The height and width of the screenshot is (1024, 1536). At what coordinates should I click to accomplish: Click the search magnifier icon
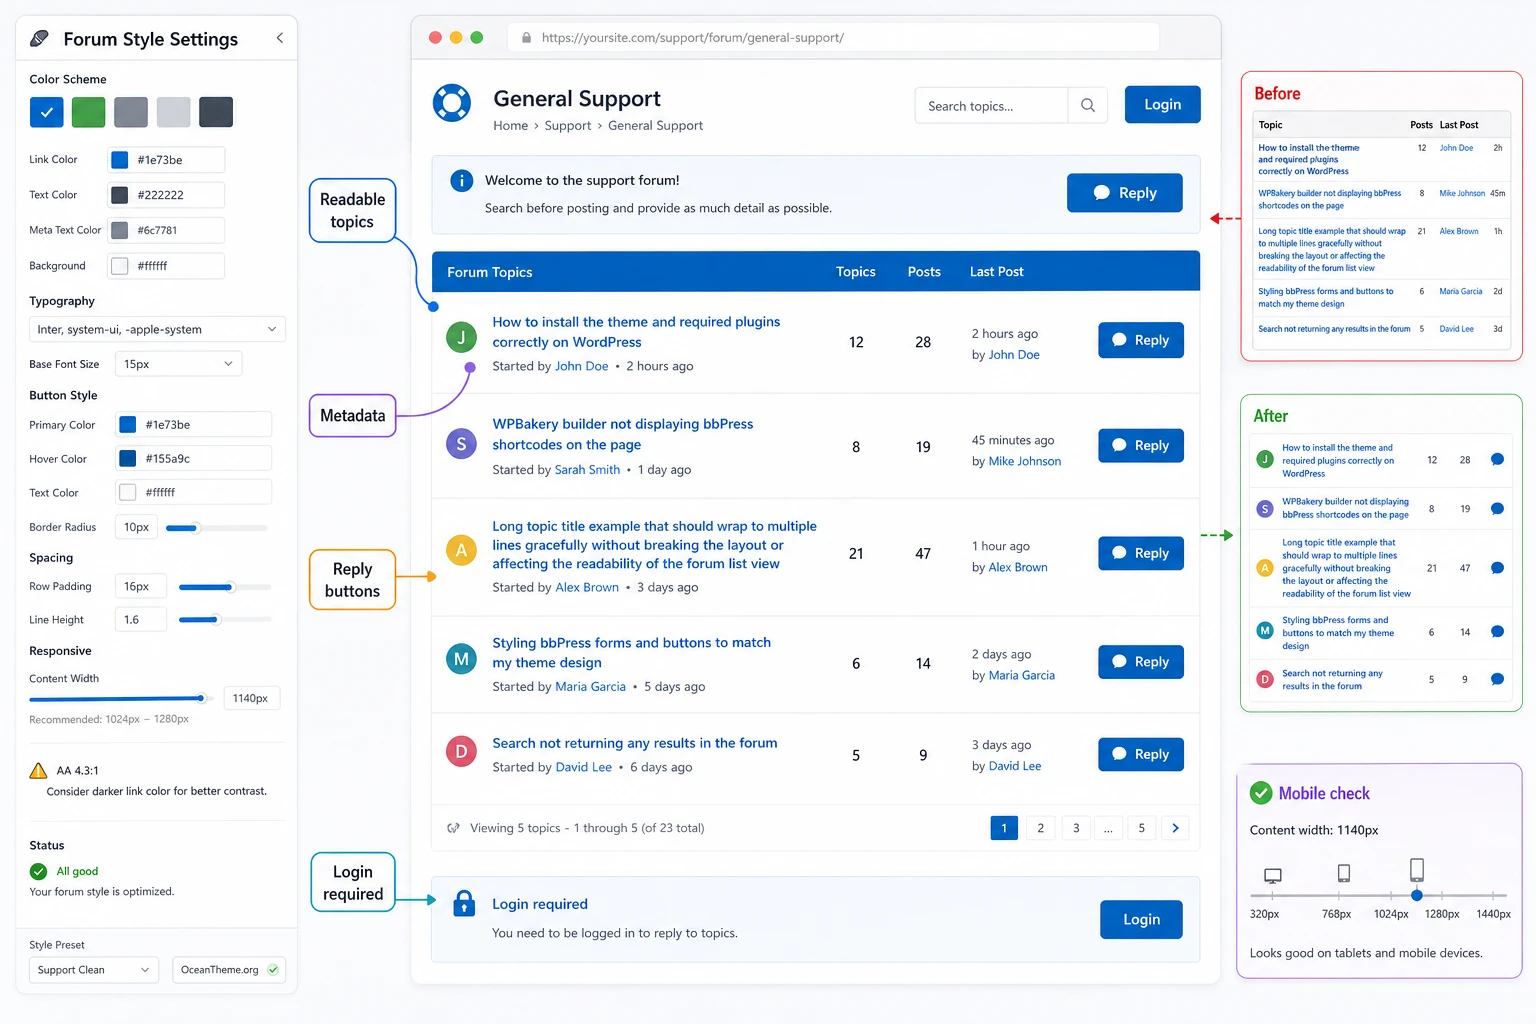1088,105
